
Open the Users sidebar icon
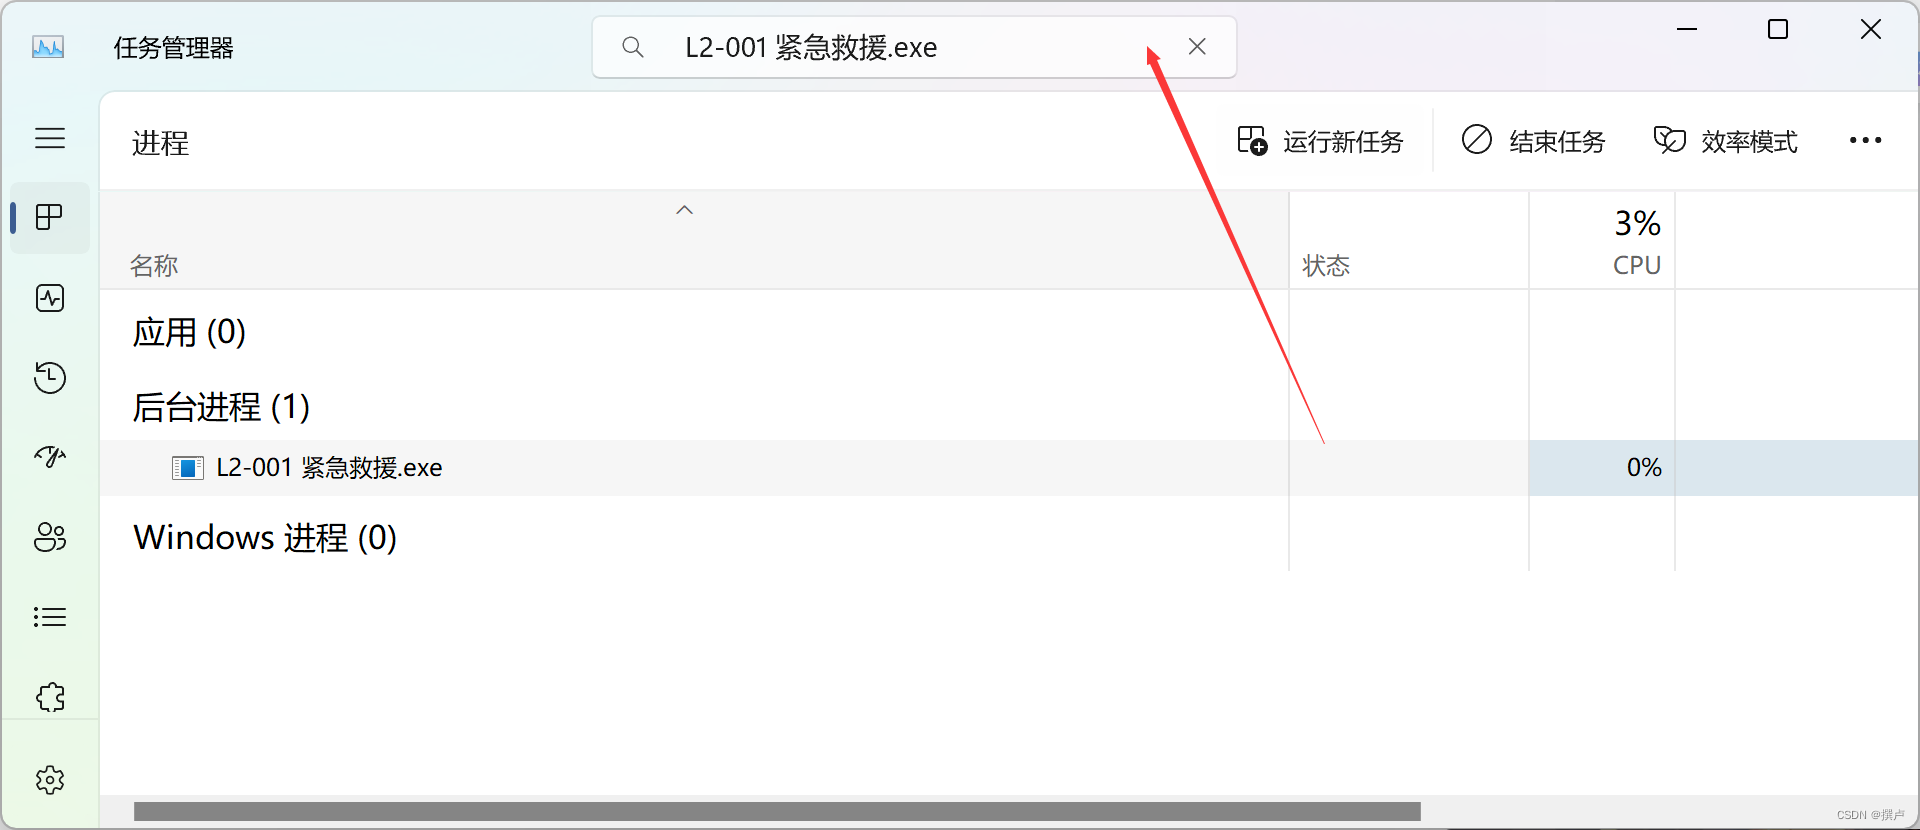pos(49,537)
